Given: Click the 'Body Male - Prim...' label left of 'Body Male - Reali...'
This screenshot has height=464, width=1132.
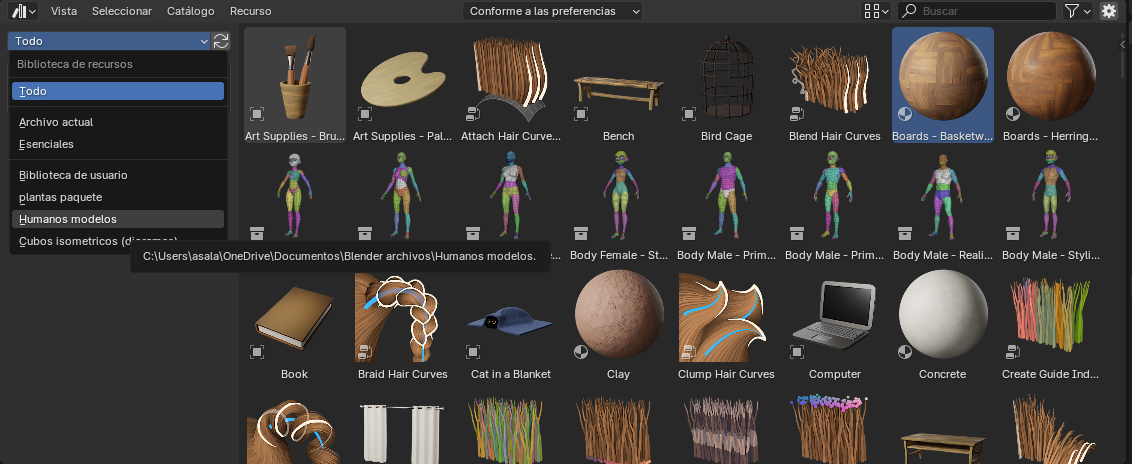Looking at the screenshot, I should (x=835, y=255).
